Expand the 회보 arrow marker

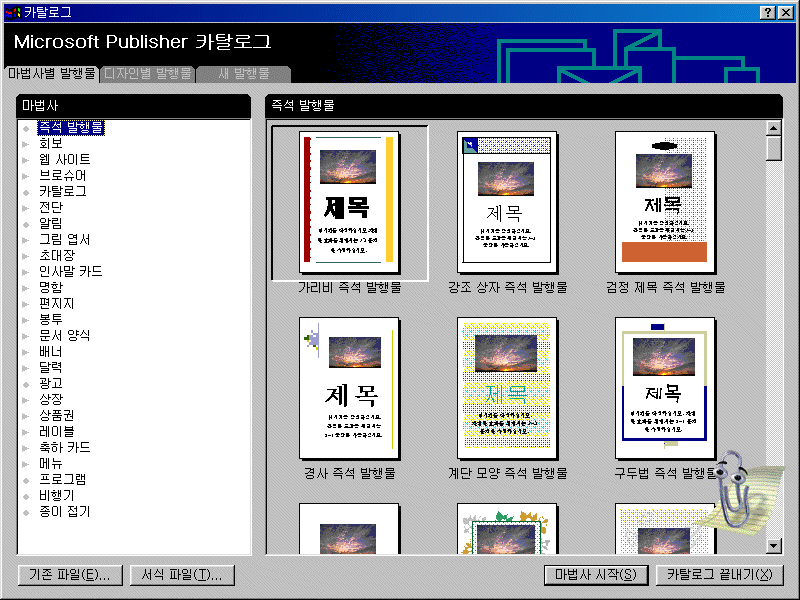(26, 144)
